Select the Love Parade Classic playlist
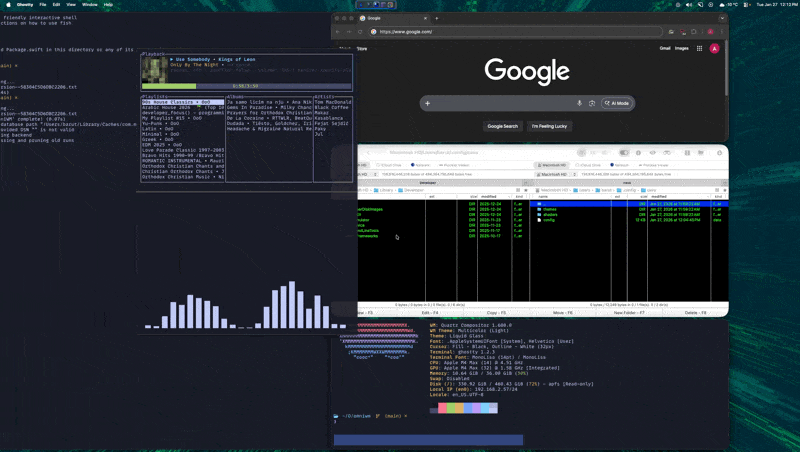Screen dimensions: 800x452 point(183,150)
